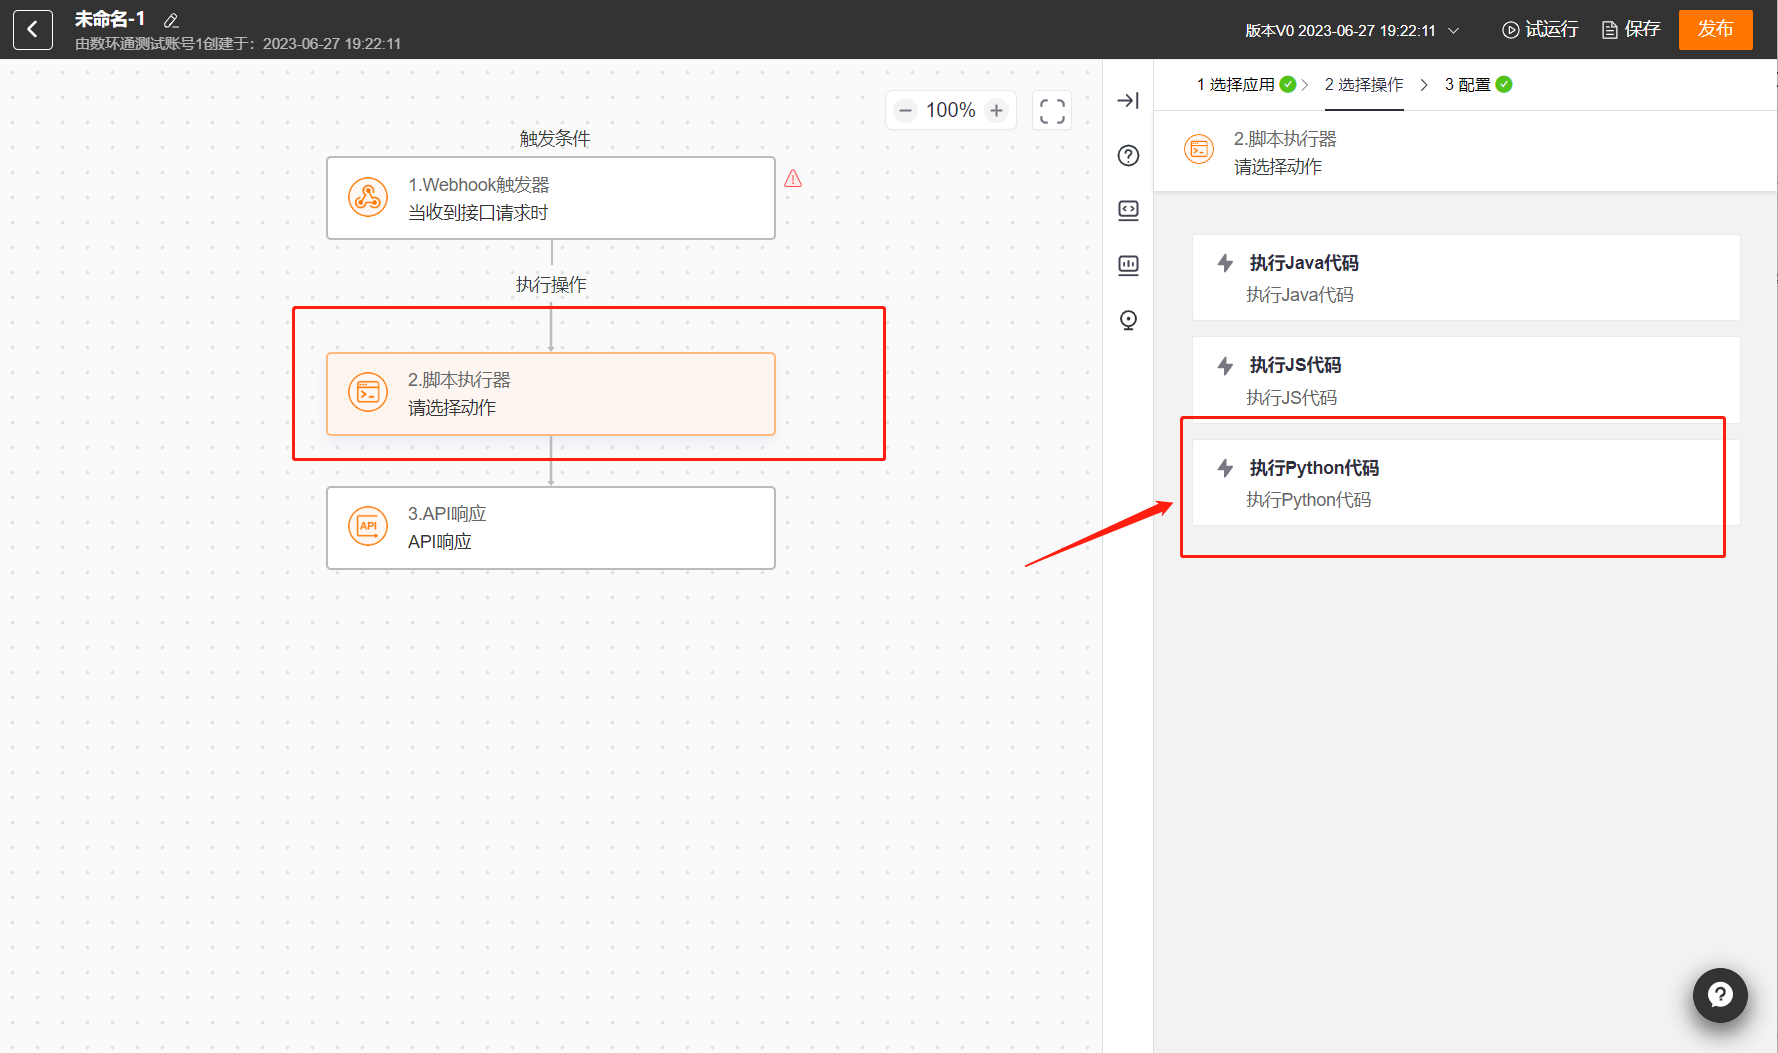
Task: Click the red warning triangle on Webhook node
Action: [x=793, y=179]
